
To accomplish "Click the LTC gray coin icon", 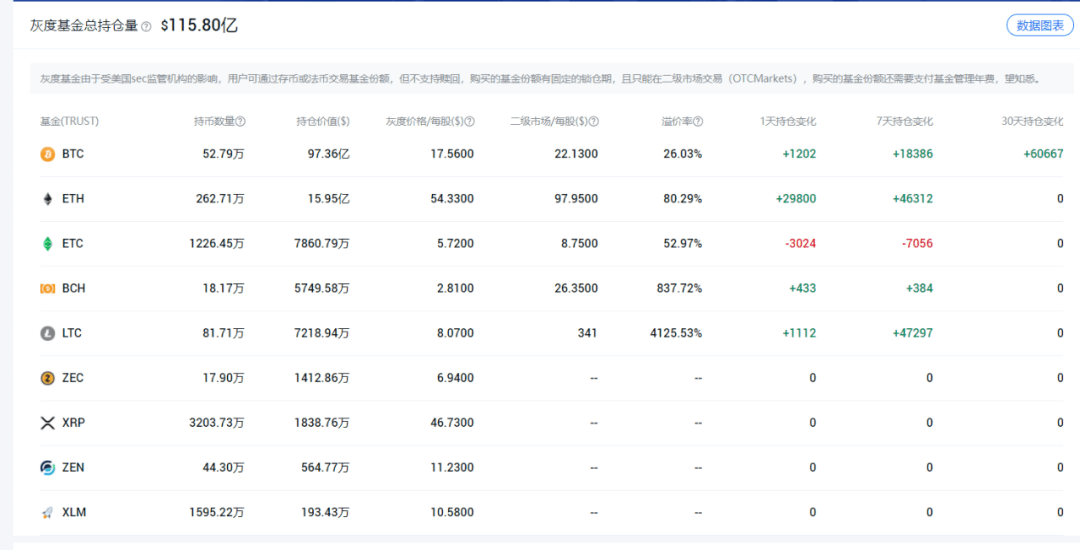I will pos(48,333).
